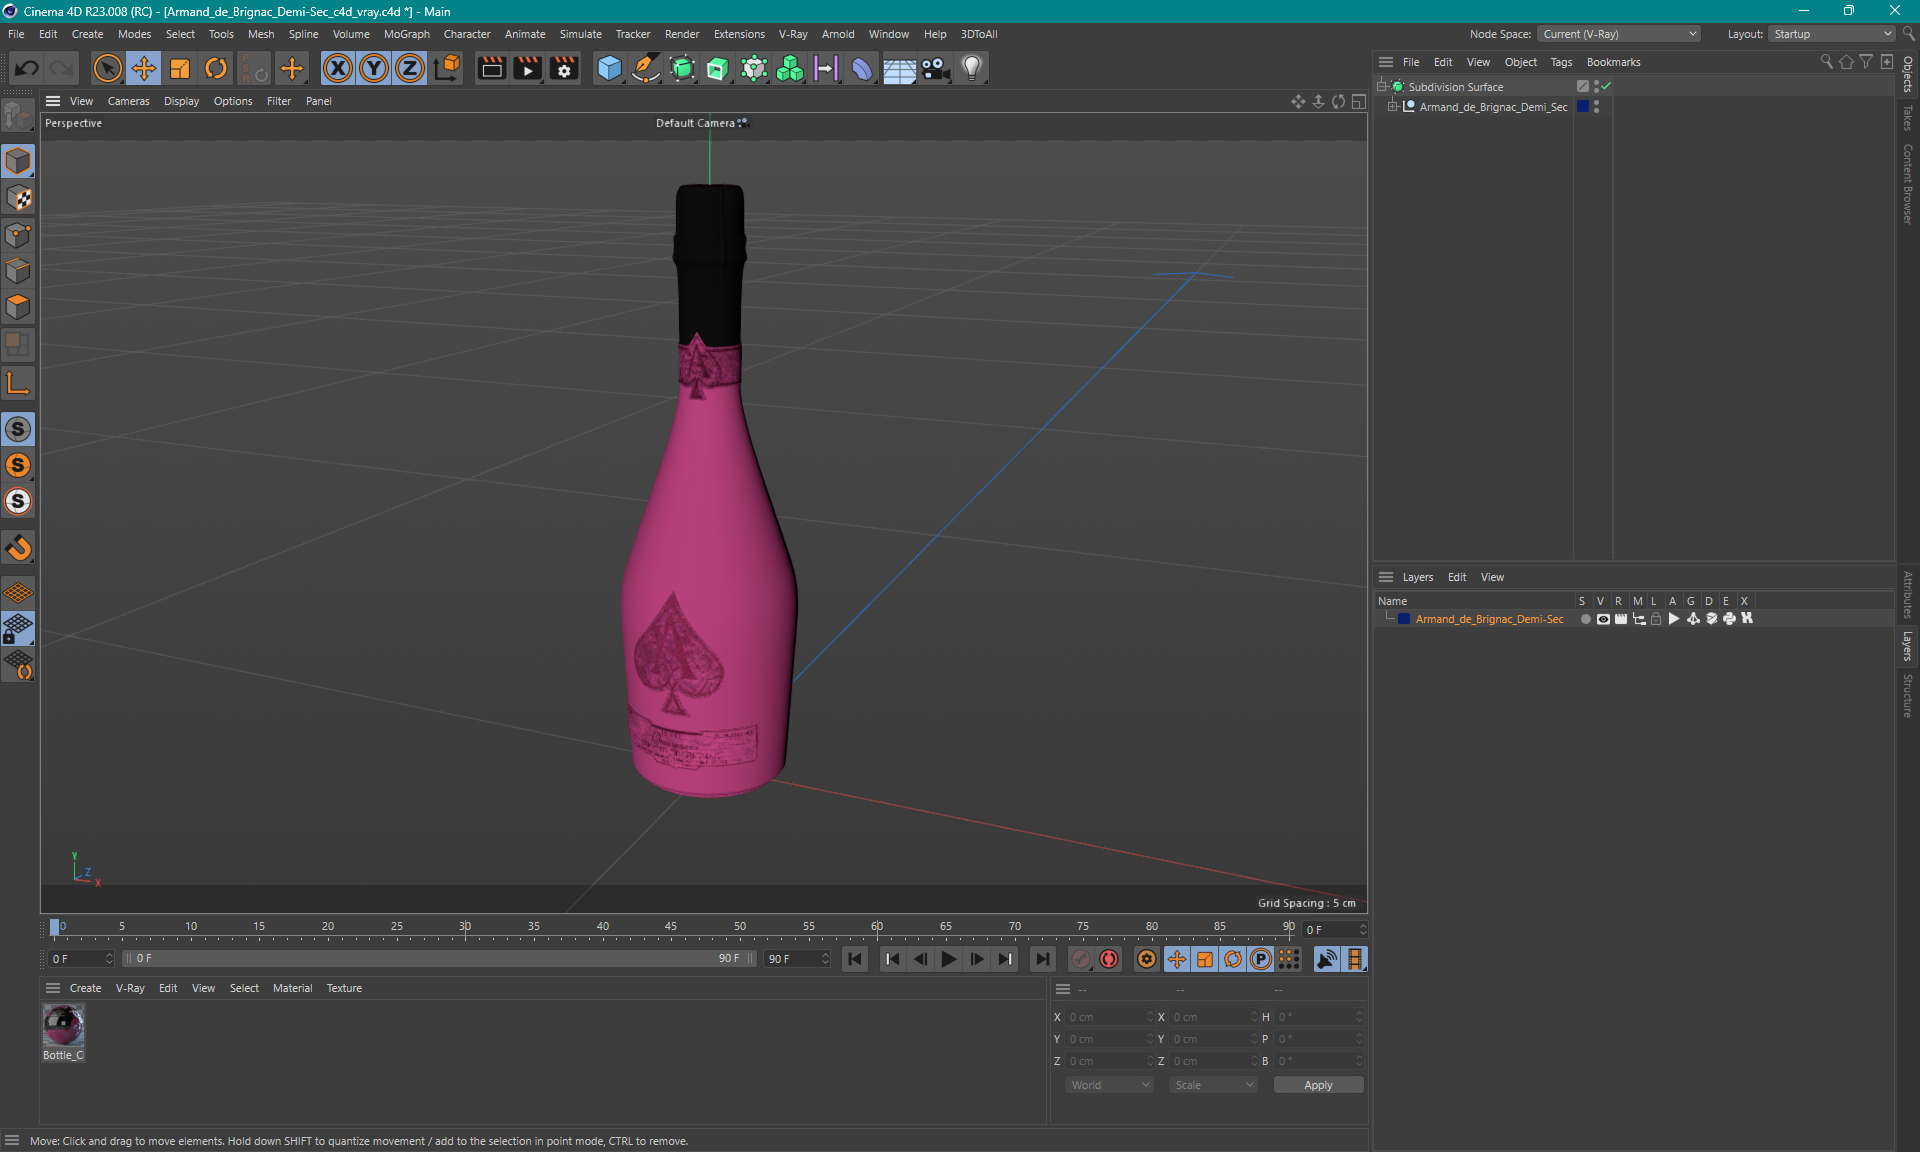
Task: Switch to Model mode in left palette
Action: 18,161
